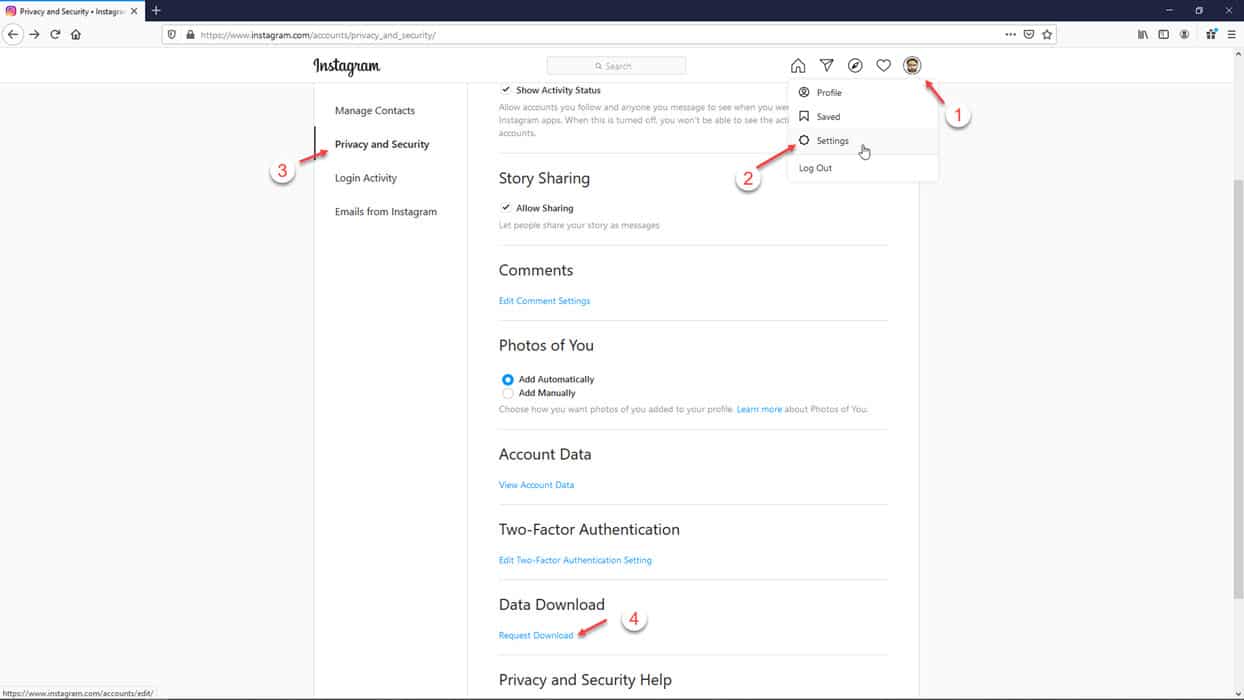Click the browser address bar URL
1244x700 pixels.
pyautogui.click(x=317, y=34)
